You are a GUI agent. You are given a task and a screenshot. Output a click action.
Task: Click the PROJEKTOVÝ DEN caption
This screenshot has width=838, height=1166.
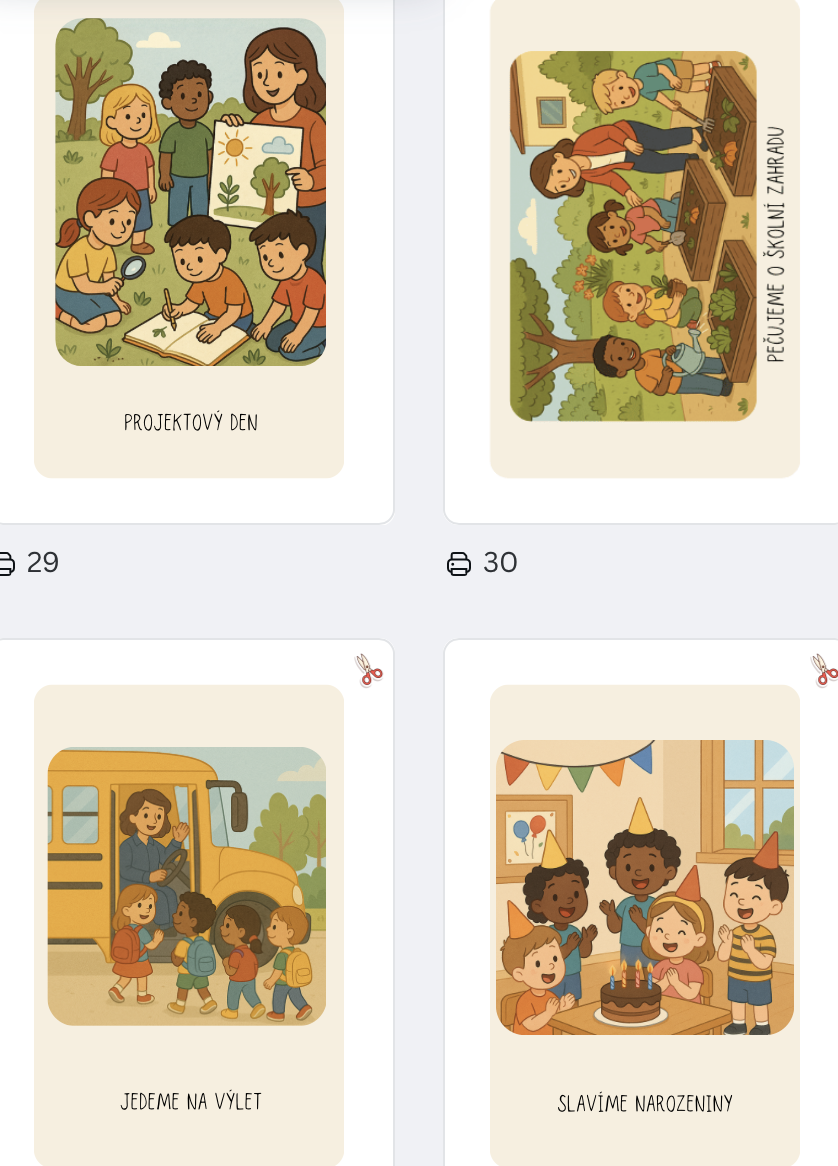[x=190, y=422]
